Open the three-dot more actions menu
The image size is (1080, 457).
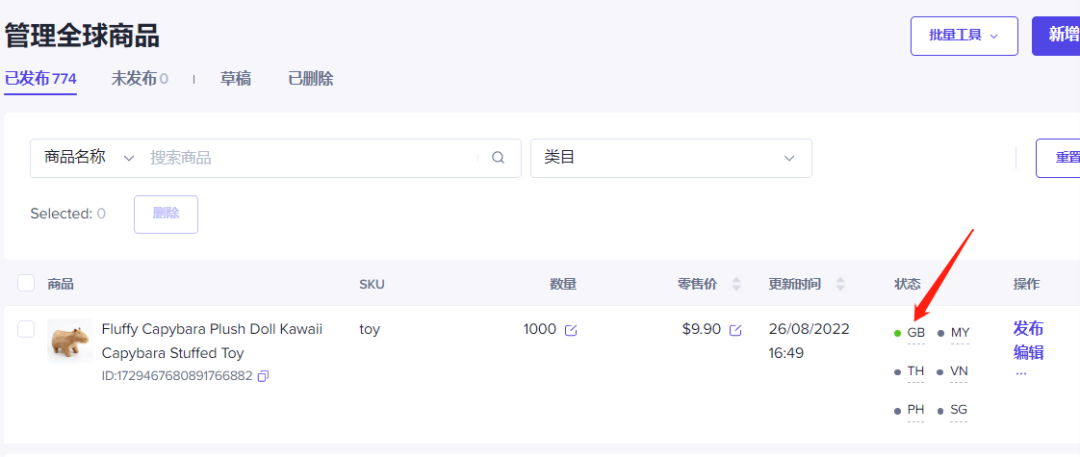(x=1021, y=373)
